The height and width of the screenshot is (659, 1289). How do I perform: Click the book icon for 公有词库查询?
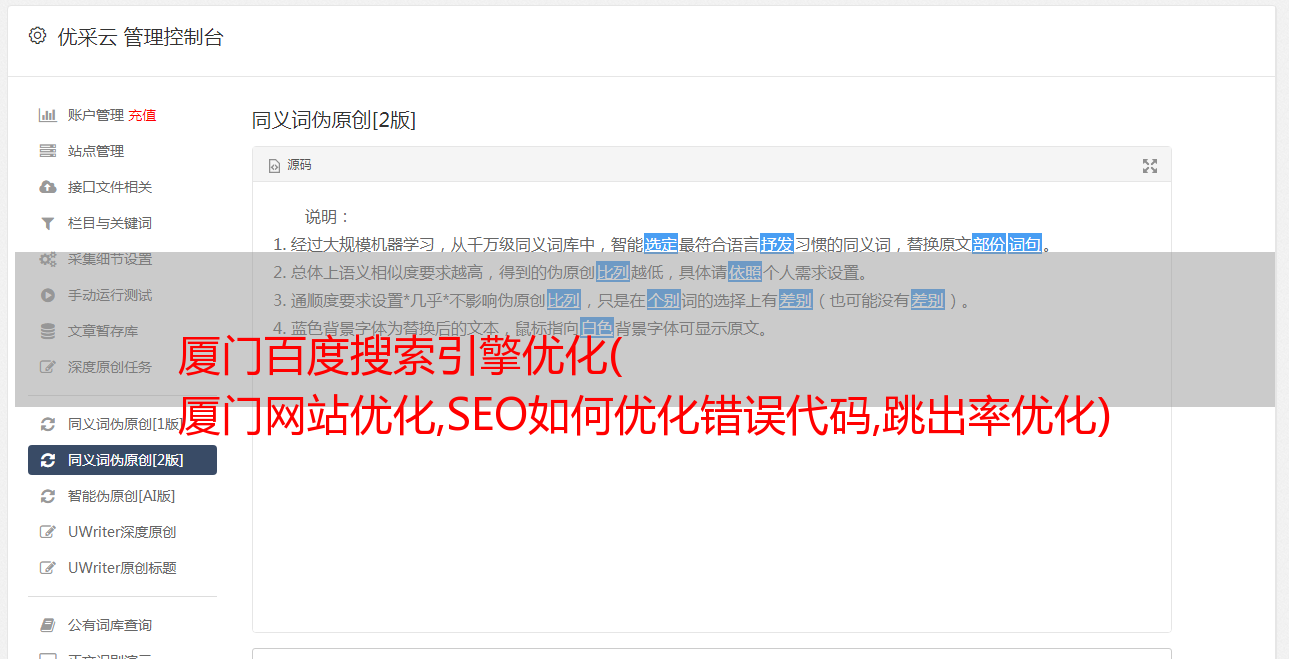pyautogui.click(x=47, y=625)
